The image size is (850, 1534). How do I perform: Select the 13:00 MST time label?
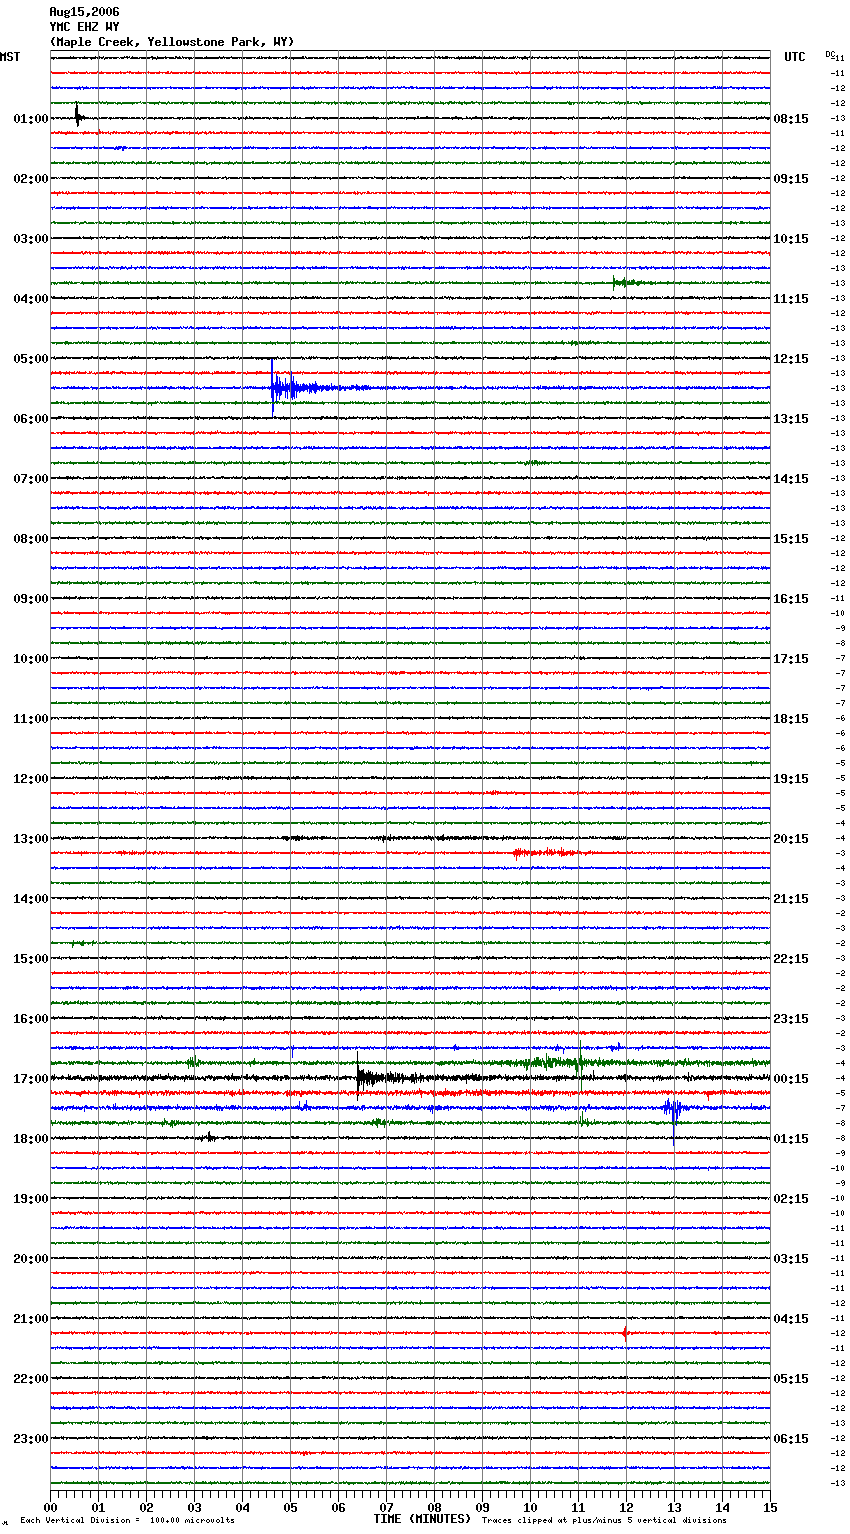(x=31, y=839)
